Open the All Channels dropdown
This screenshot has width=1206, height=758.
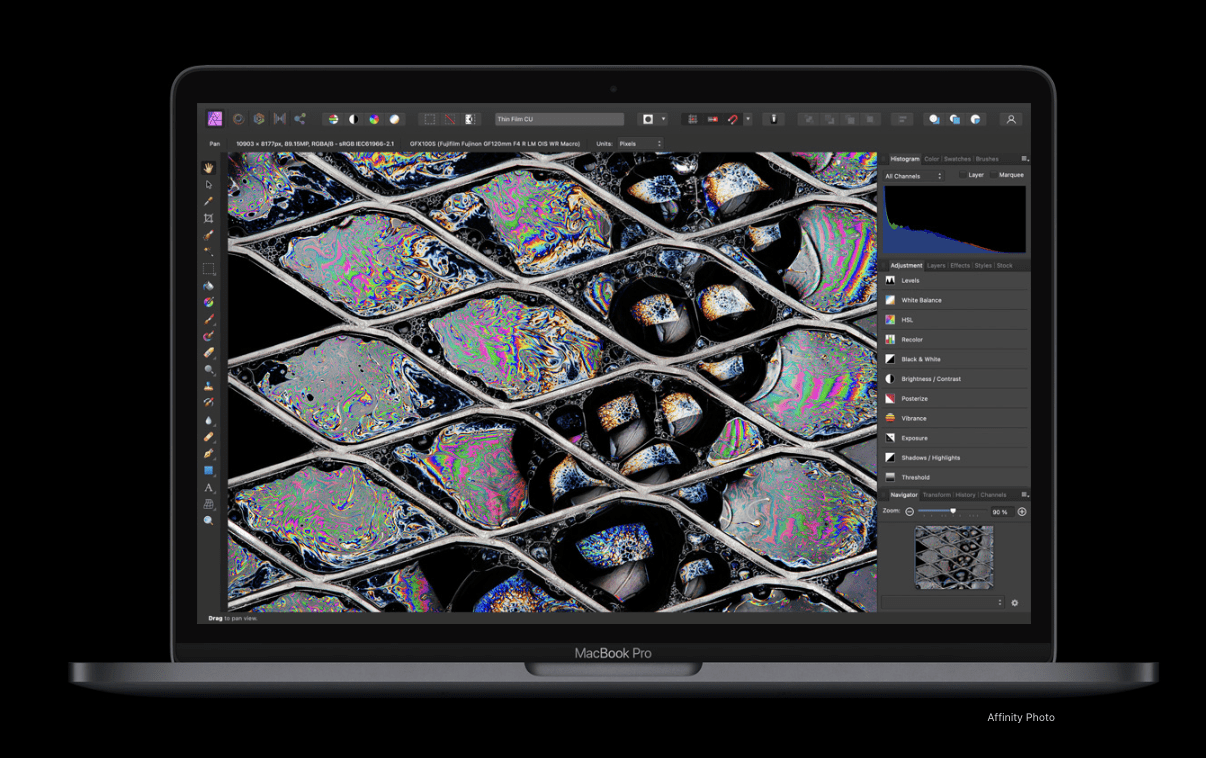[914, 176]
